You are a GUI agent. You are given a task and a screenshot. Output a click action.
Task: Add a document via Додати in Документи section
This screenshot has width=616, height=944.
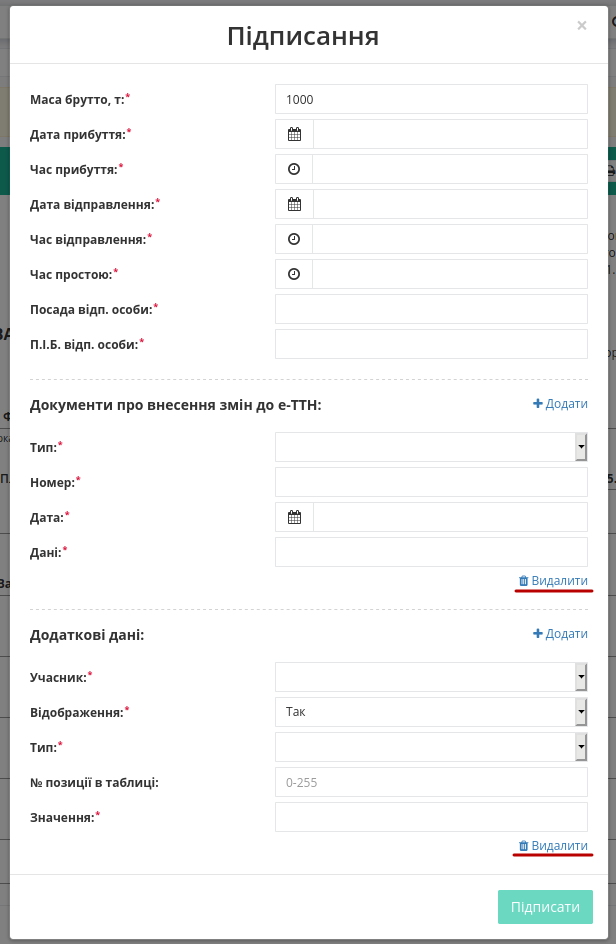point(560,404)
